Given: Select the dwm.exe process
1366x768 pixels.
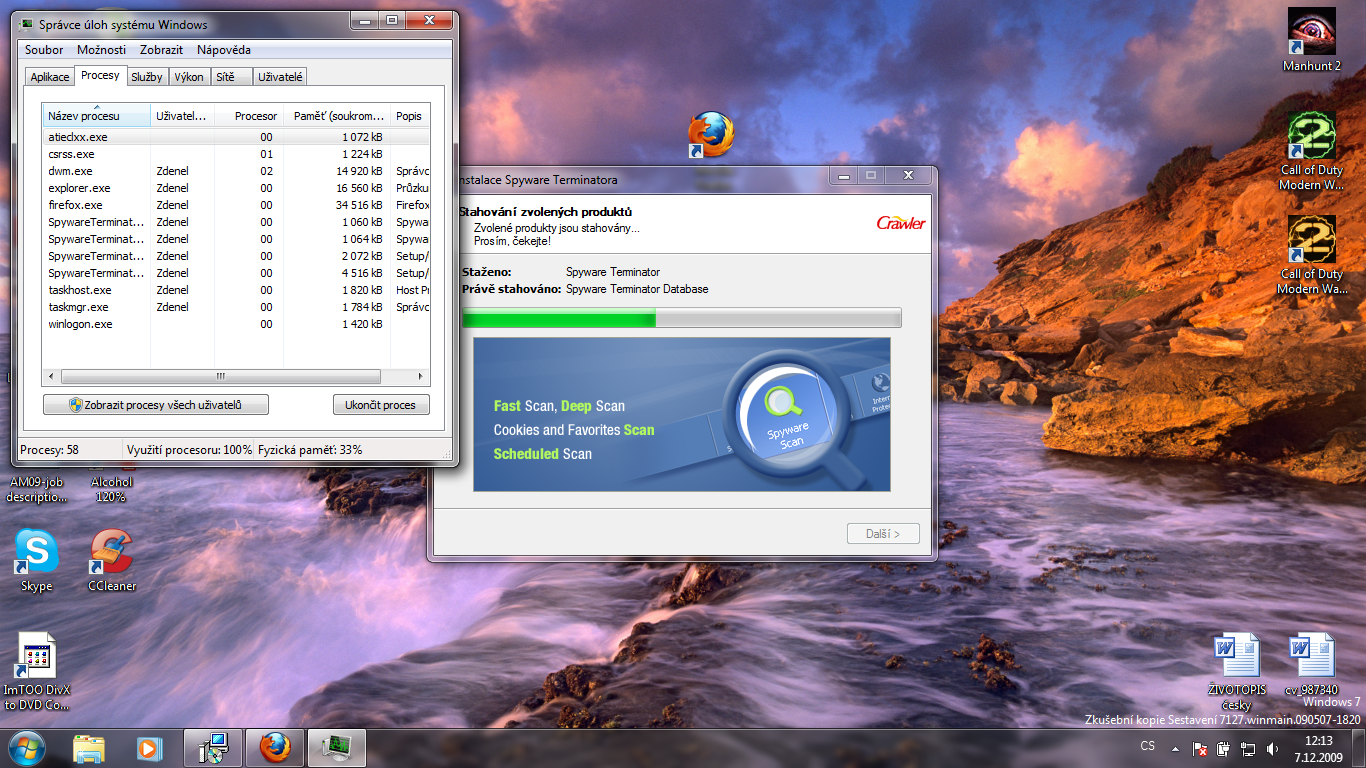Looking at the screenshot, I should pos(236,171).
